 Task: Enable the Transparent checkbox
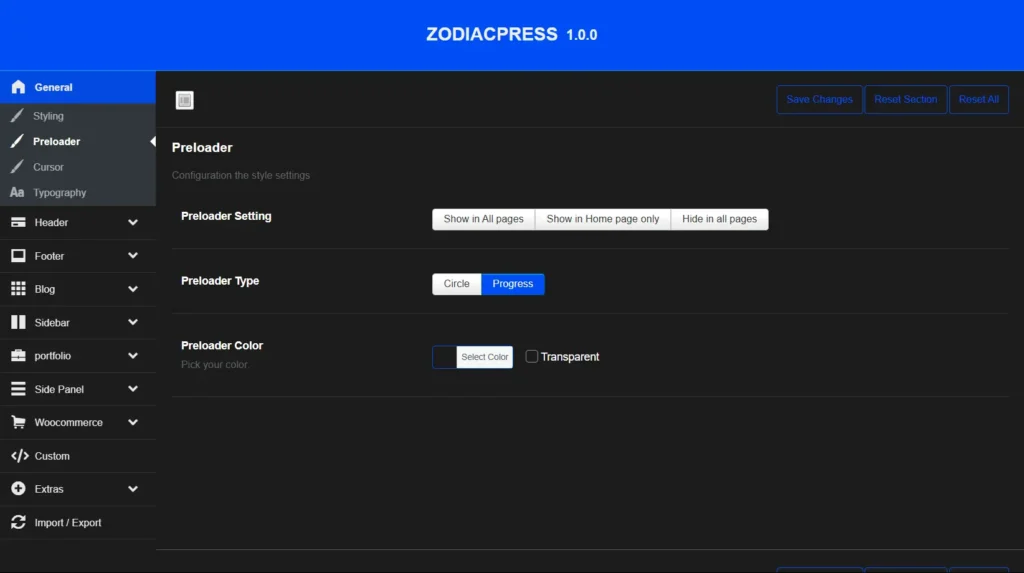click(532, 356)
